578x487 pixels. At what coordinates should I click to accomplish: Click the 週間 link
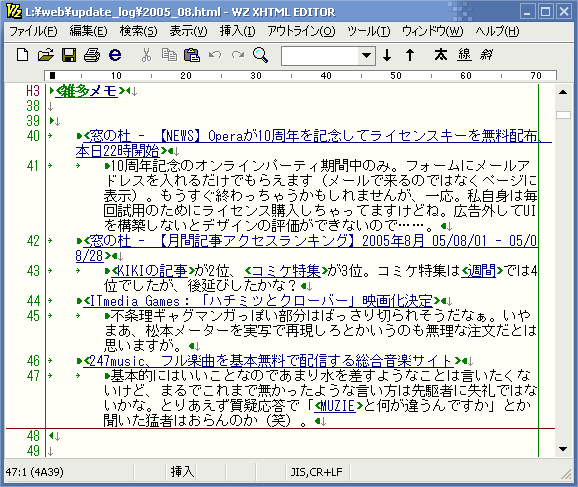coord(478,271)
